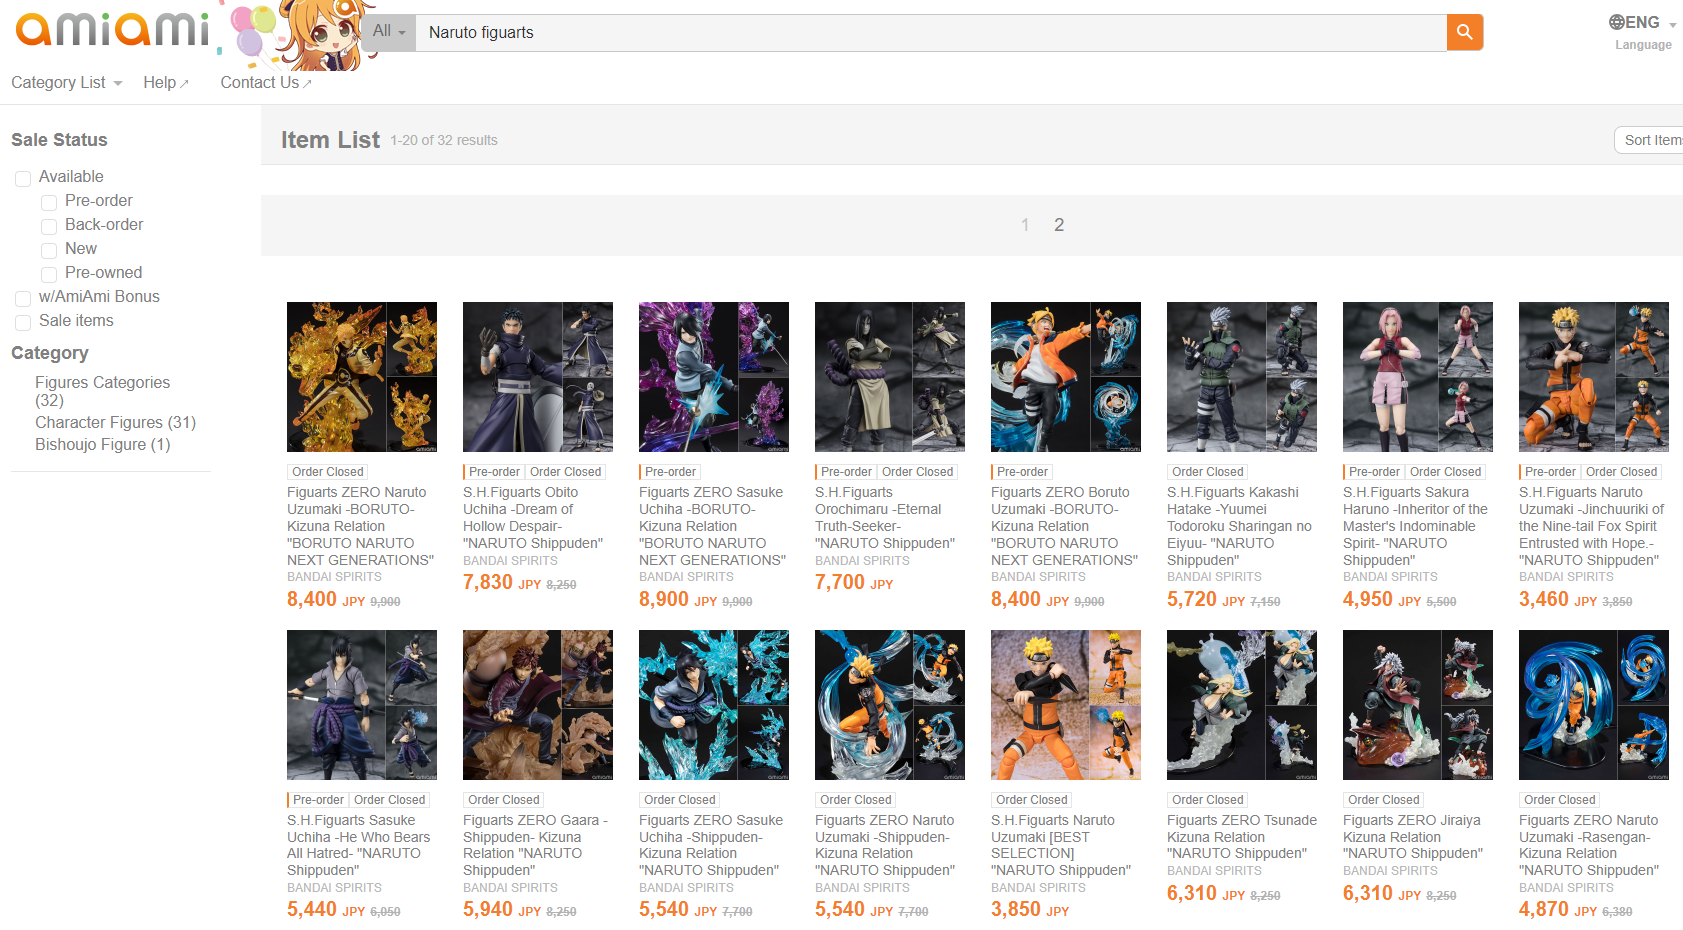The height and width of the screenshot is (930, 1683).
Task: Click the 3,460 JPY Naruto Jinchuuriki price
Action: [1558, 600]
